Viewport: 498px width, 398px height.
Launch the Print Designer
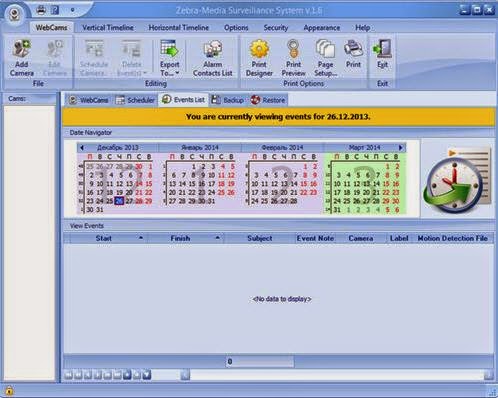click(x=259, y=58)
